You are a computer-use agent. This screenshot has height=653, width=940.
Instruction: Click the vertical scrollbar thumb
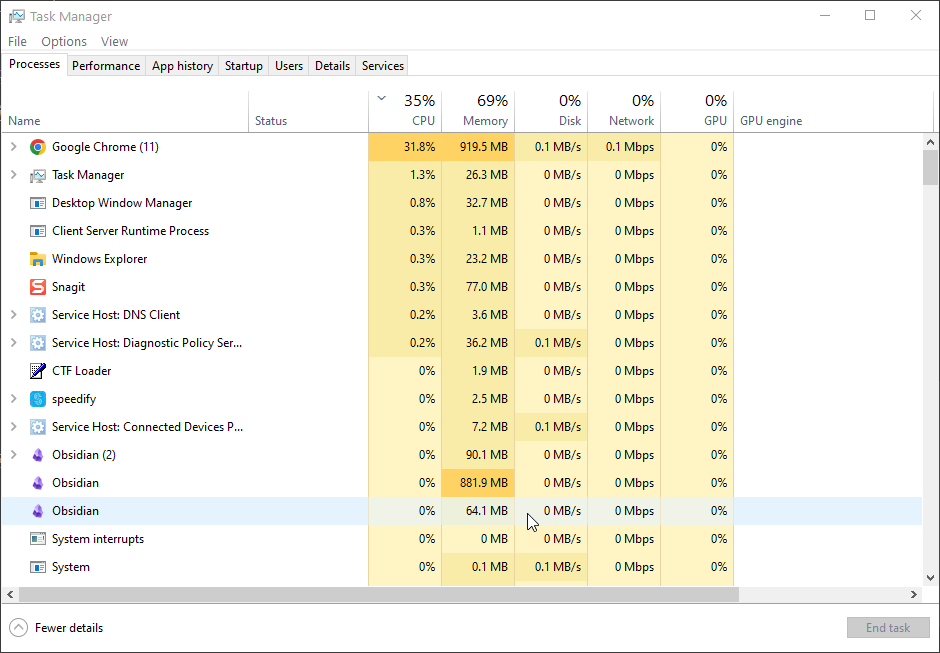pos(930,167)
